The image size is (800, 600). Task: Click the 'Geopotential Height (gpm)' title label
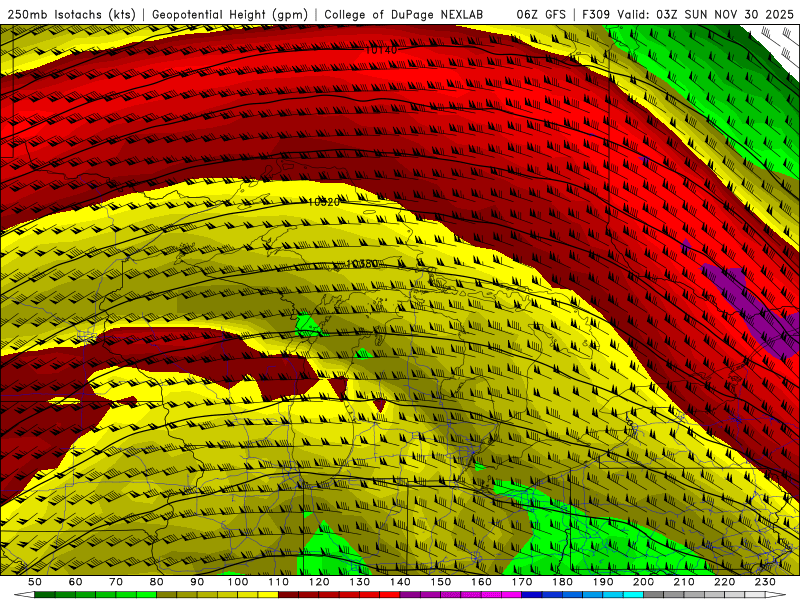pyautogui.click(x=230, y=14)
